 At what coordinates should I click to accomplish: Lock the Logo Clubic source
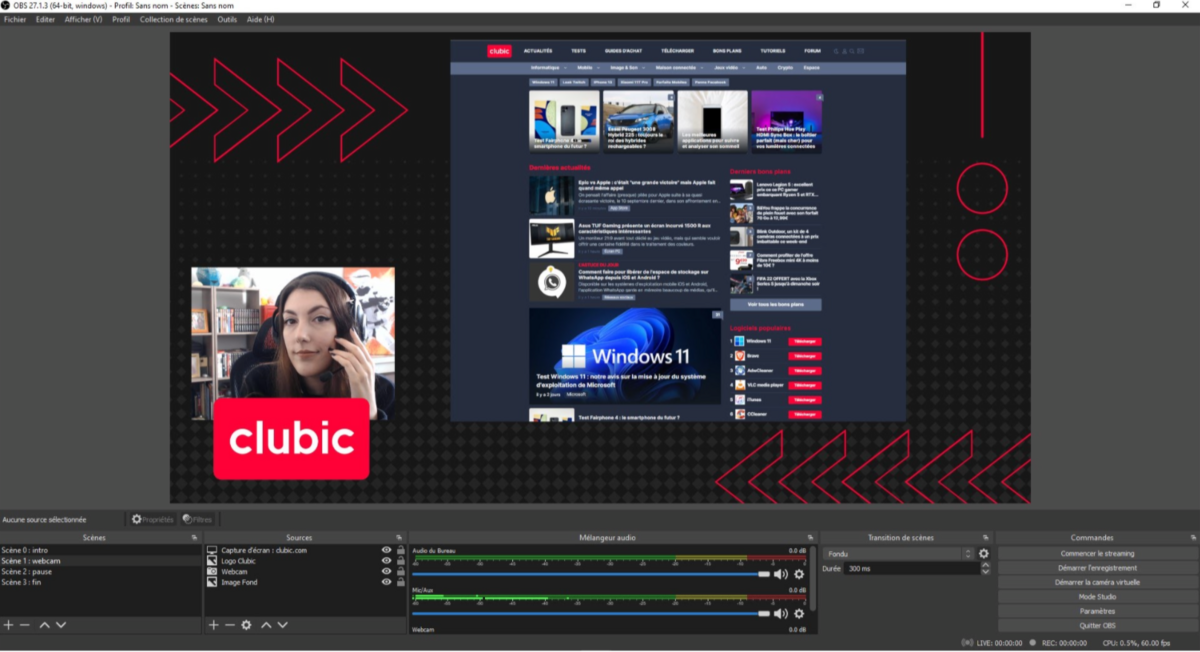pos(400,560)
